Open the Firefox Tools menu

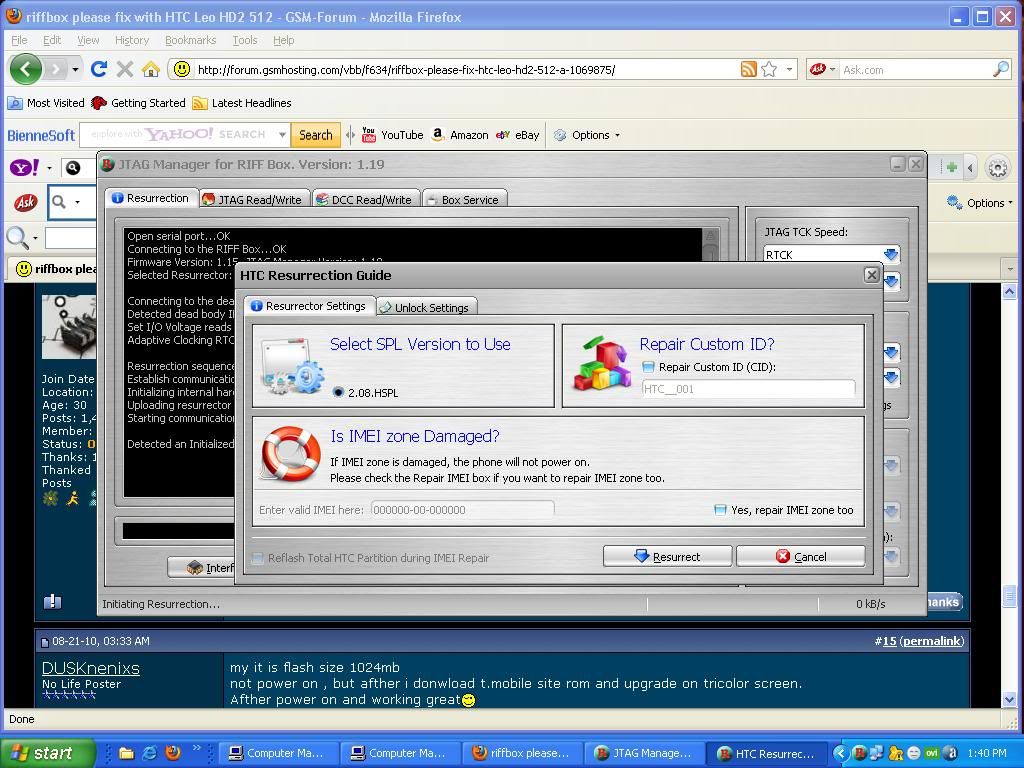coord(245,40)
